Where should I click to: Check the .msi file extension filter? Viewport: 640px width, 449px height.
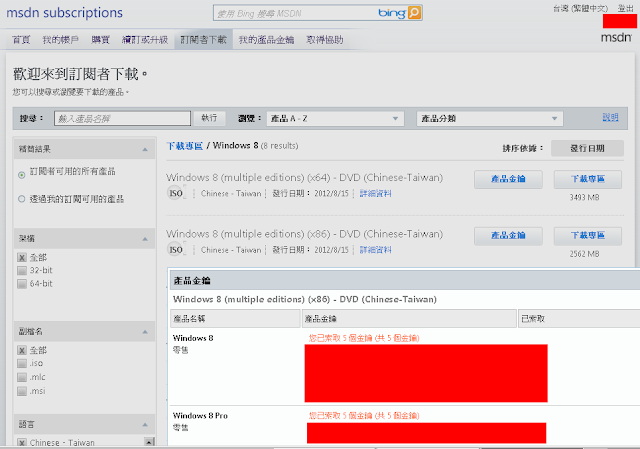point(22,391)
